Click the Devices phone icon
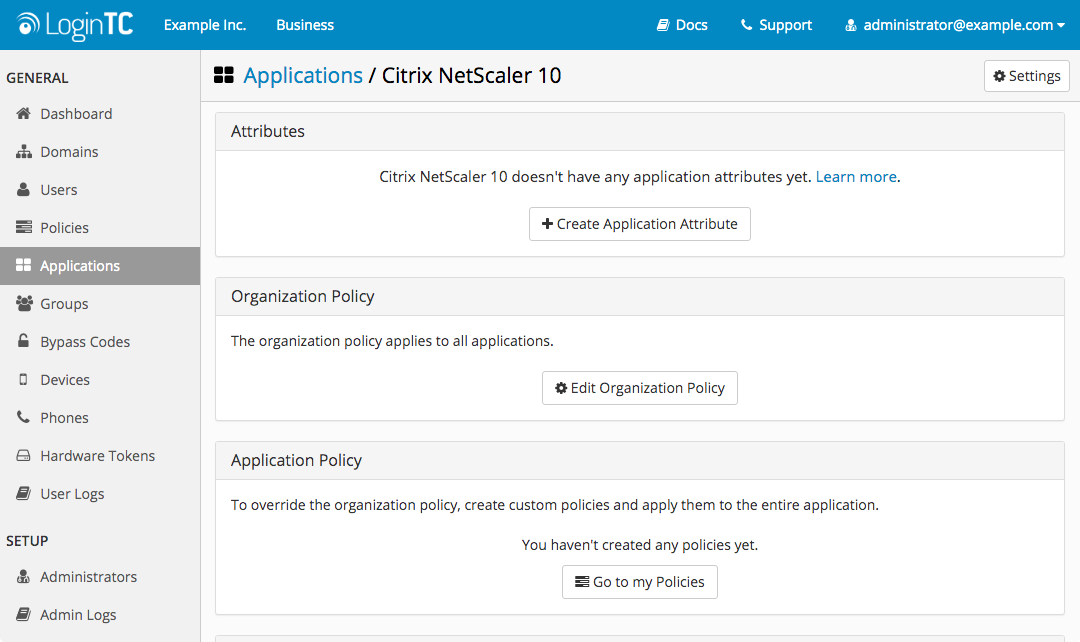The width and height of the screenshot is (1080, 642). click(x=23, y=380)
